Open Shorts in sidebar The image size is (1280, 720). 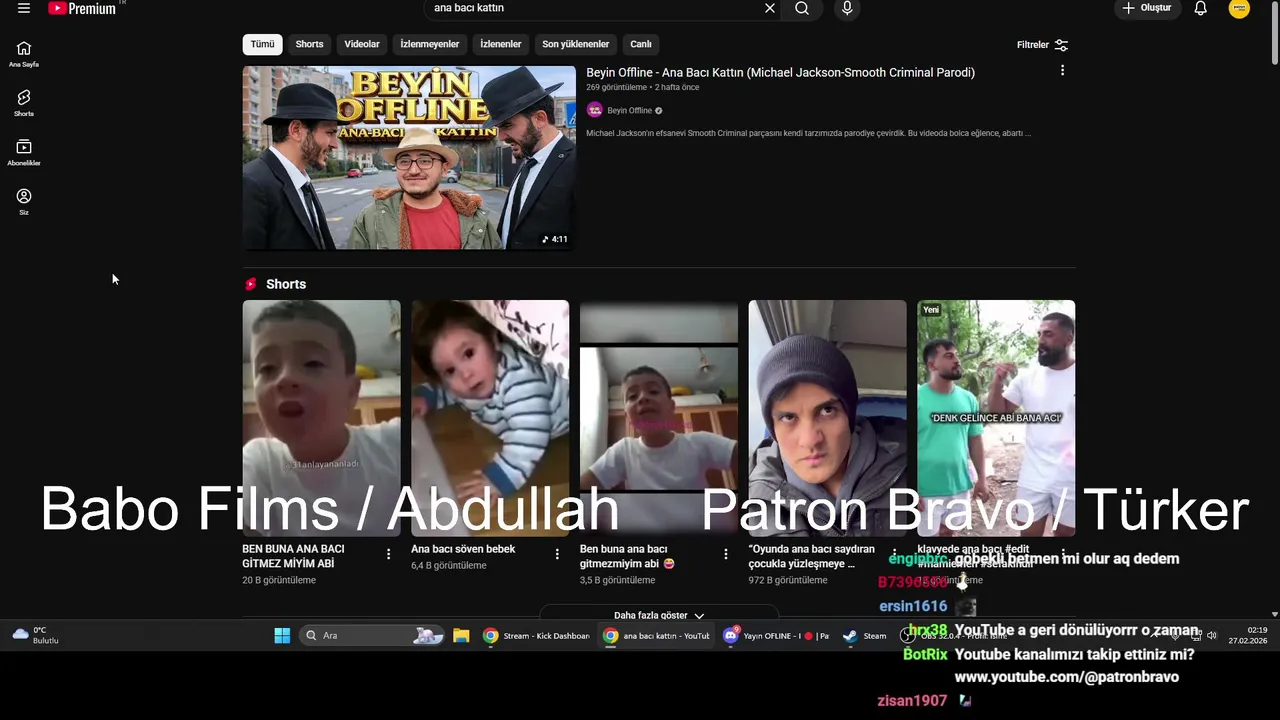pos(24,103)
